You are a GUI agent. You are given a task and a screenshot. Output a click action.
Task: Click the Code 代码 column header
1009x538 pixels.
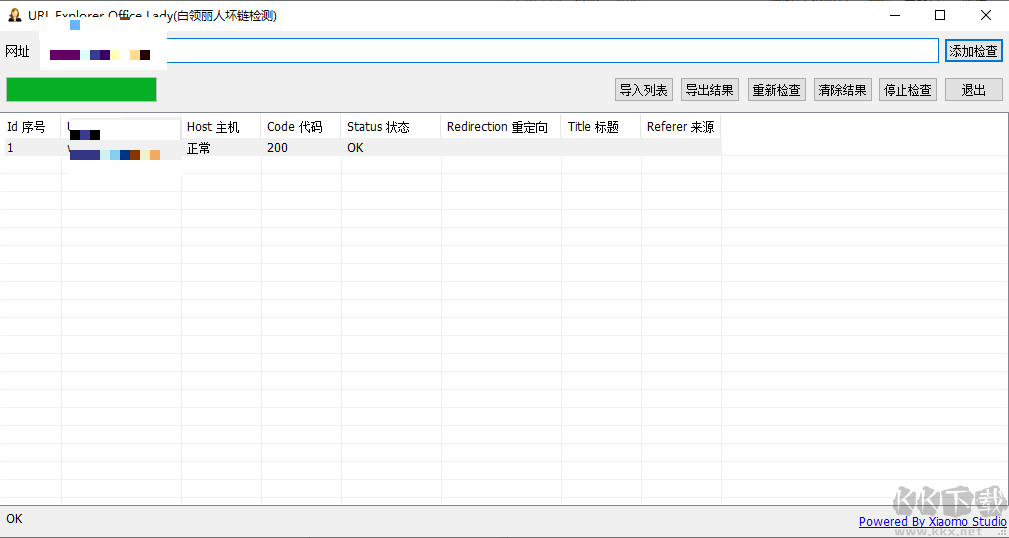pyautogui.click(x=300, y=127)
